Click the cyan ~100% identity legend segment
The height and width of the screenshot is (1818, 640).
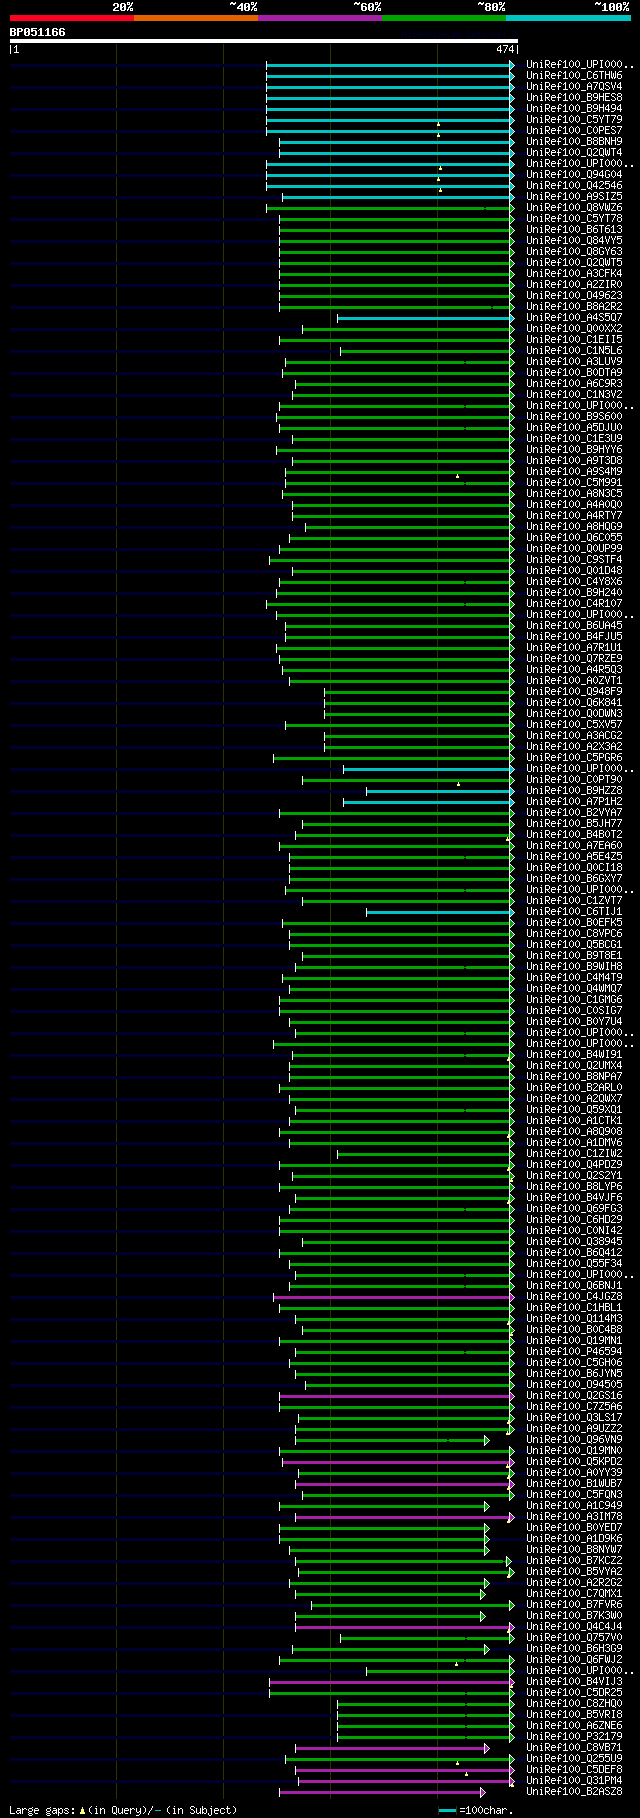click(x=567, y=18)
